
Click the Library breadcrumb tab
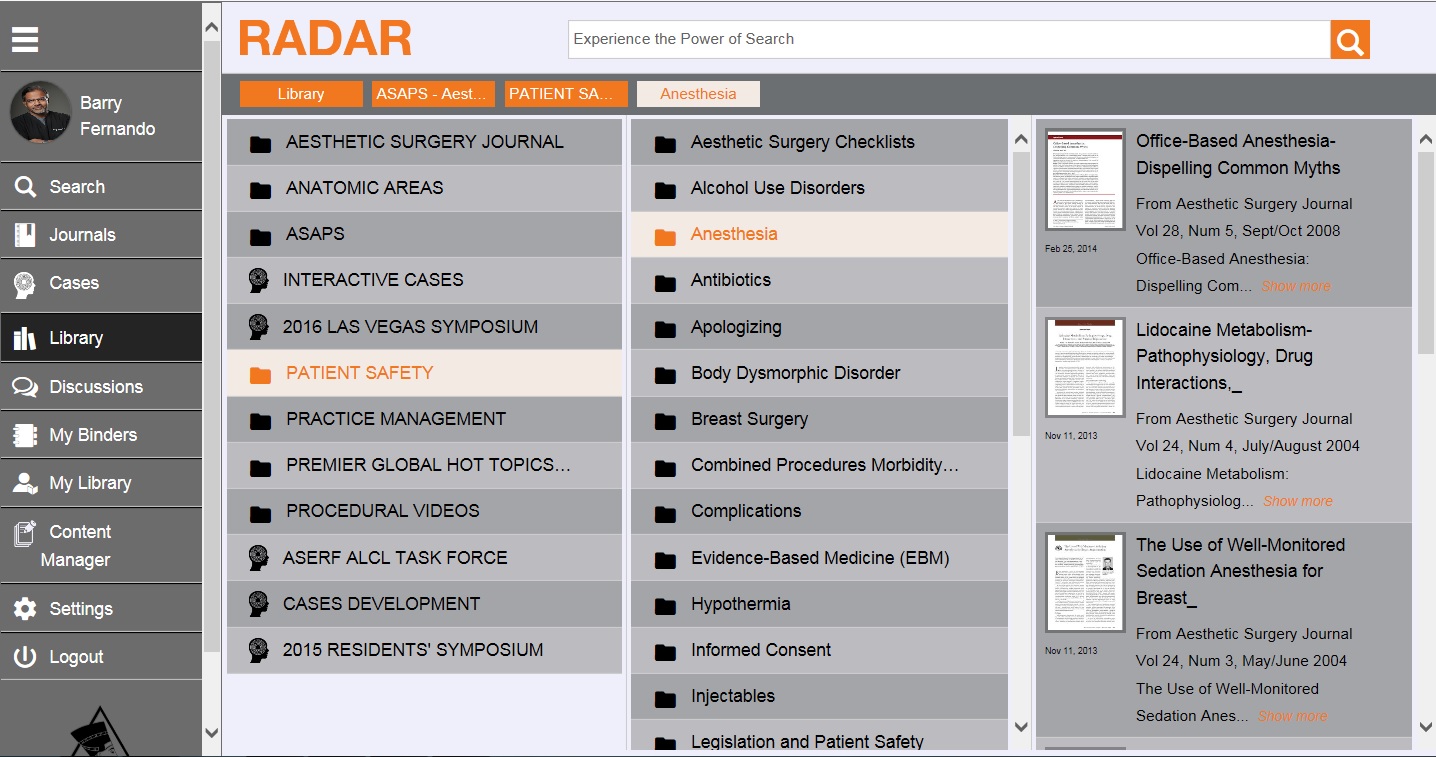tap(301, 94)
